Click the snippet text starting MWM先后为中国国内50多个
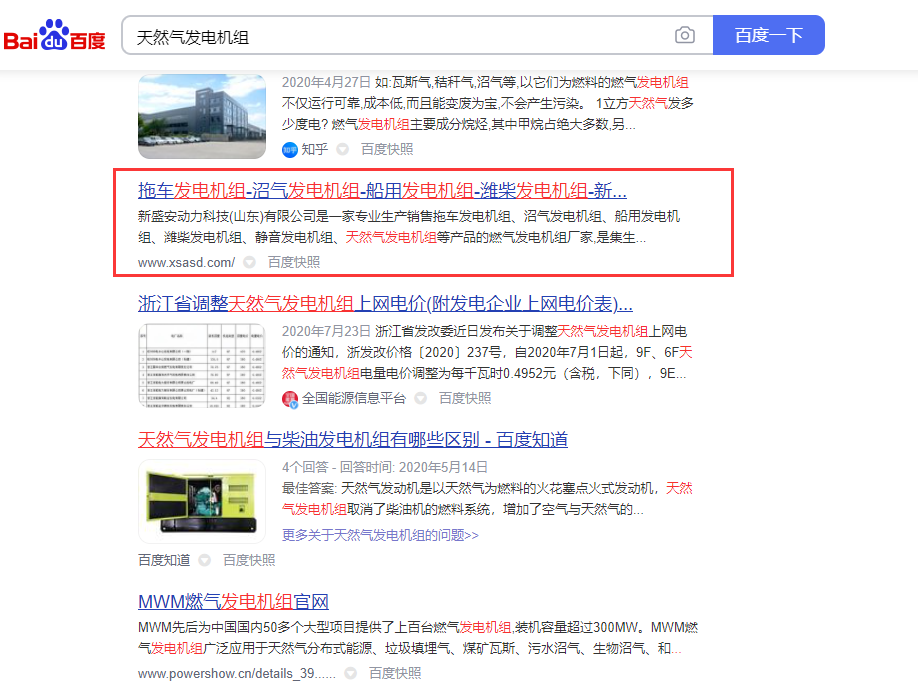 [x=418, y=638]
